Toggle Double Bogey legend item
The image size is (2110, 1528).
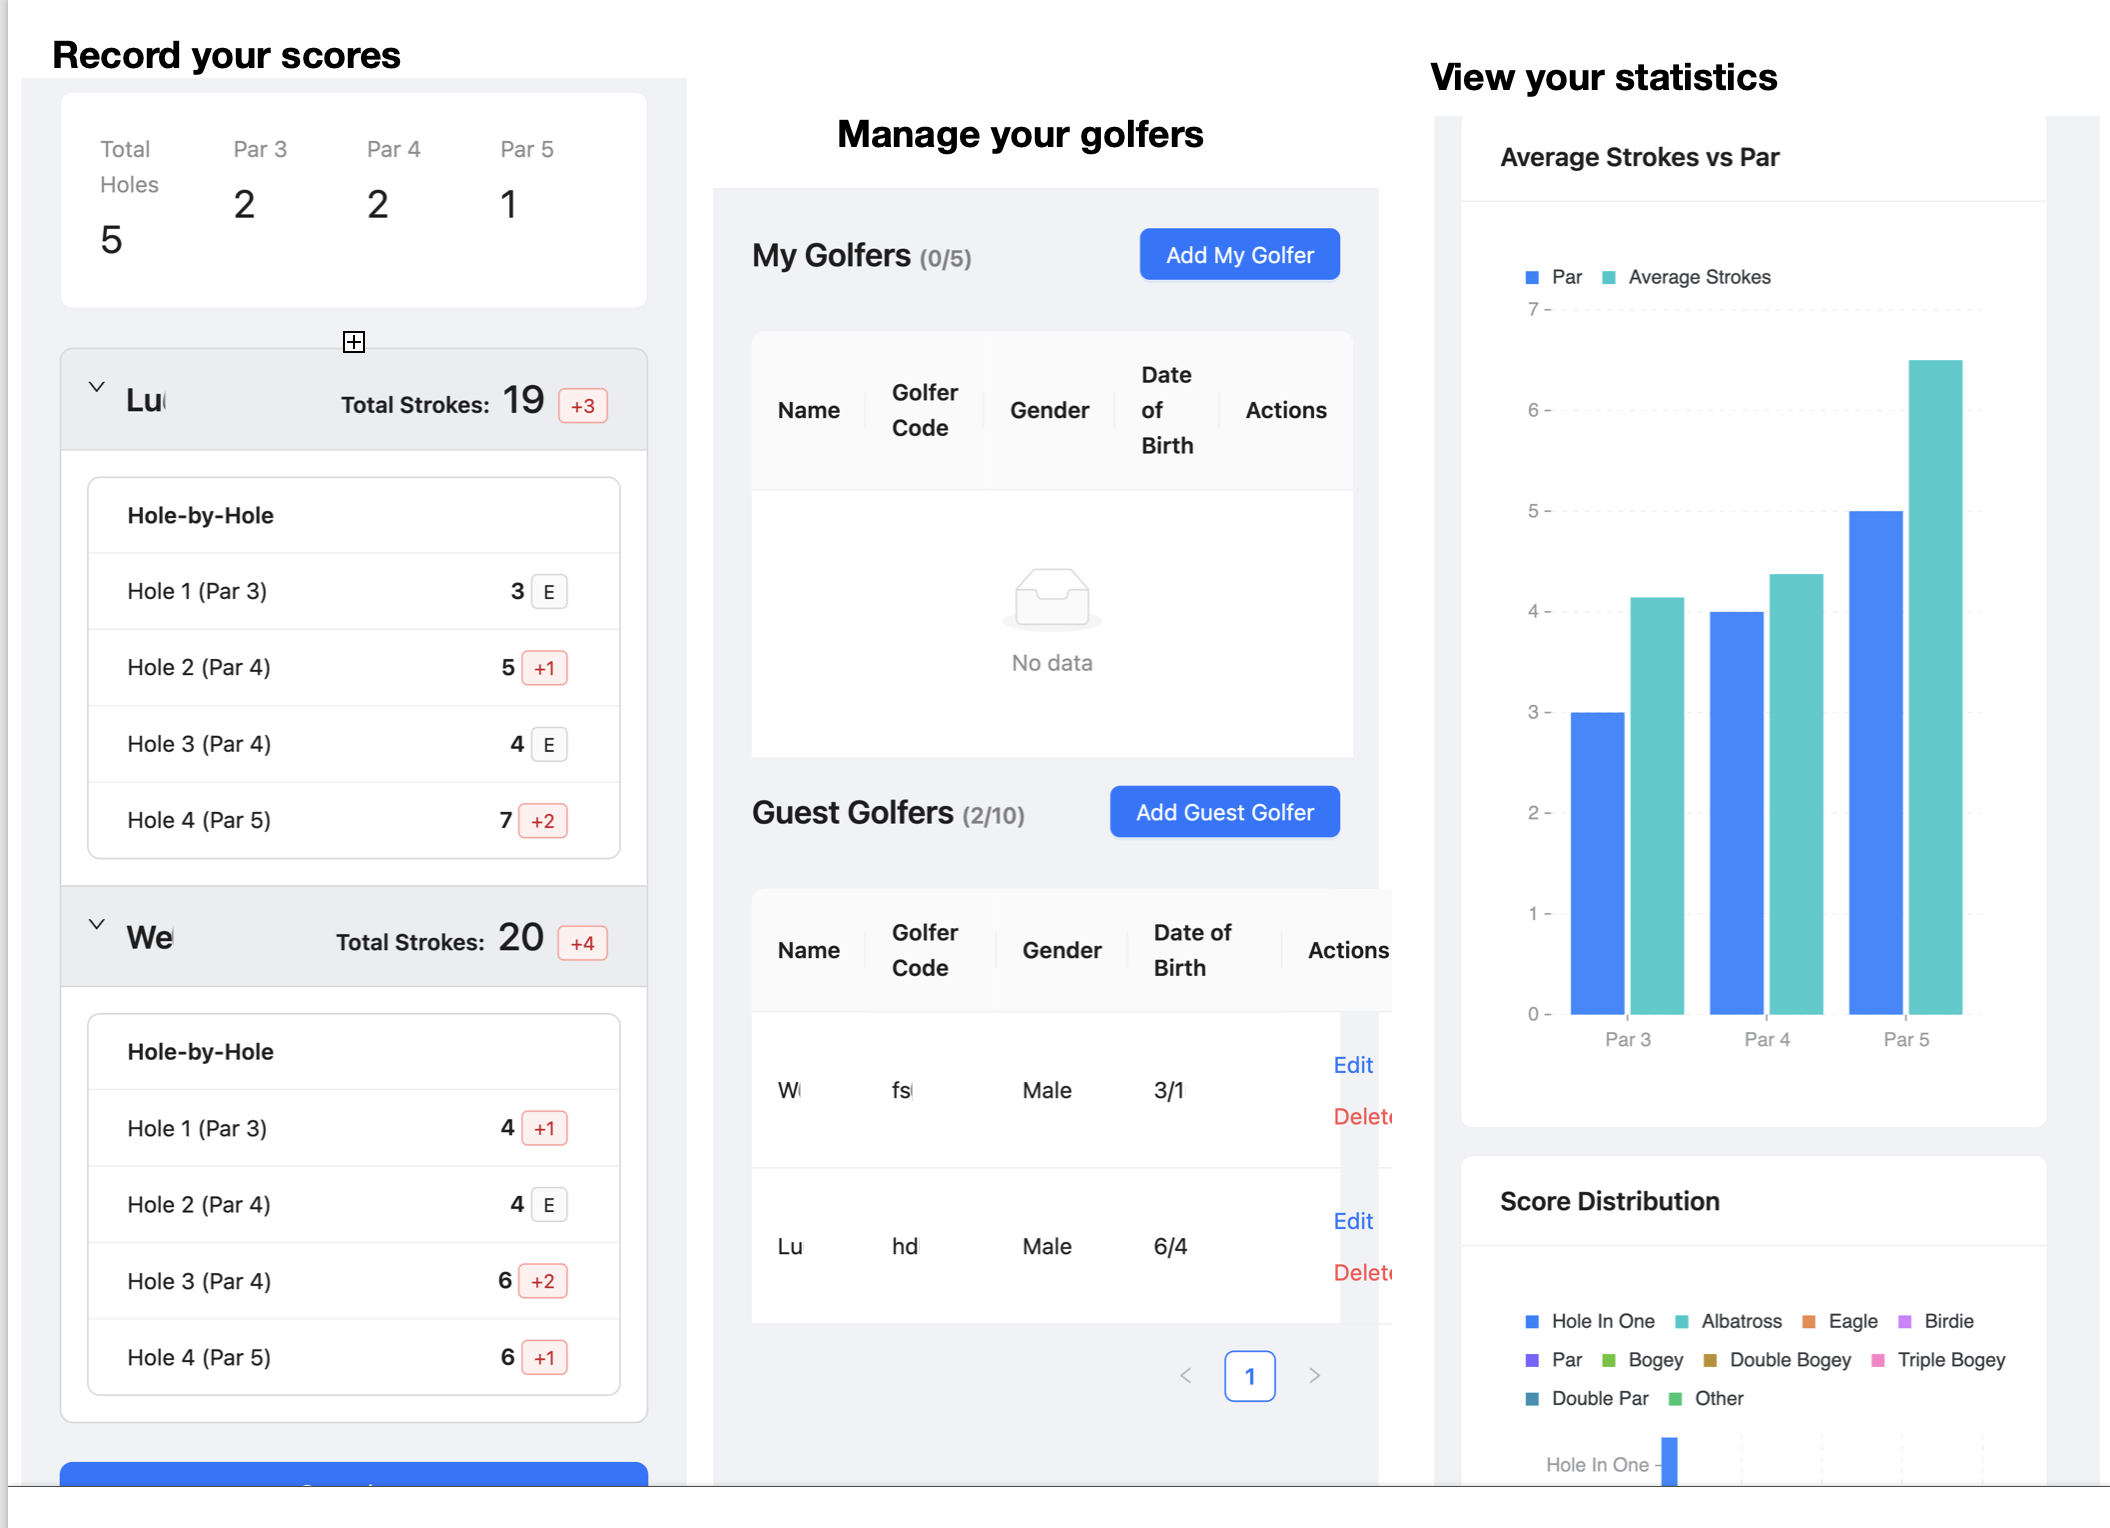(1777, 1360)
